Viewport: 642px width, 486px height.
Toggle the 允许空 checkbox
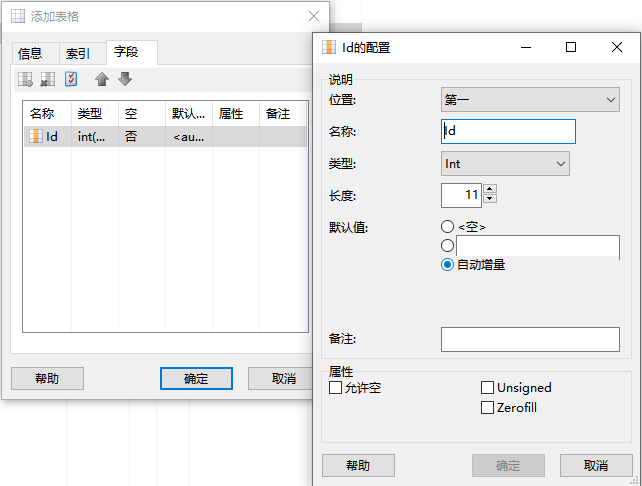coord(335,387)
